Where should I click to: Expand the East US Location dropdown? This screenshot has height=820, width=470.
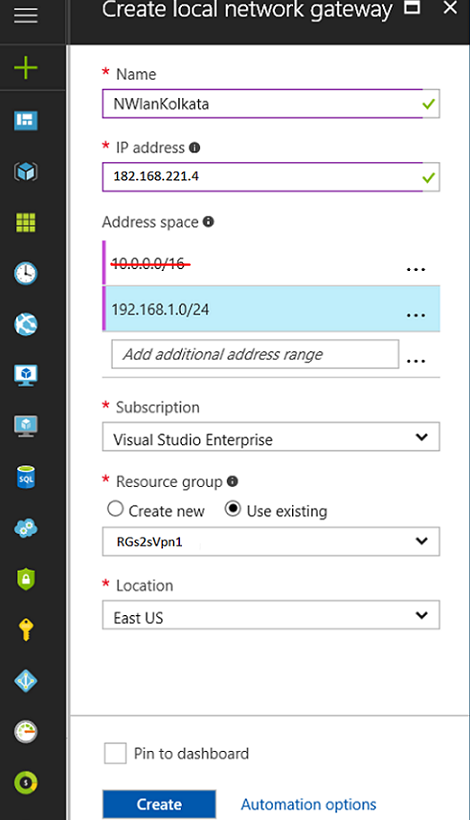point(271,615)
